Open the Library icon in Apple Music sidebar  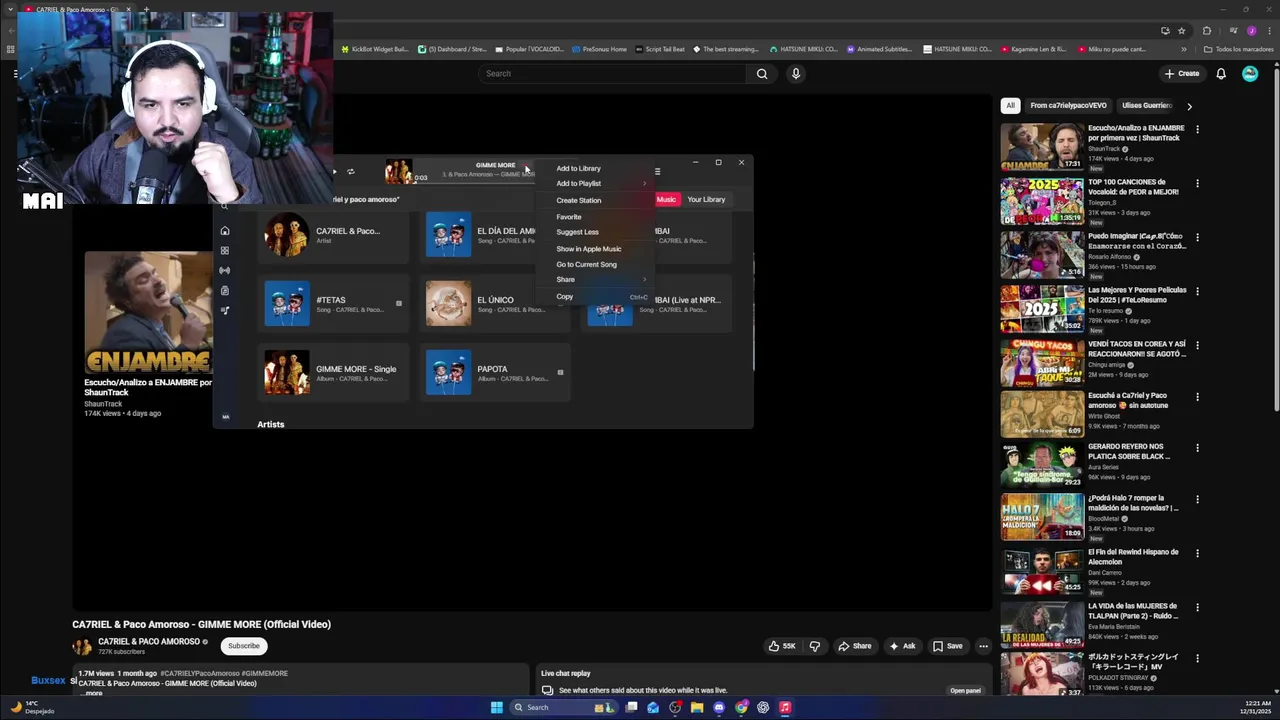[x=225, y=291]
